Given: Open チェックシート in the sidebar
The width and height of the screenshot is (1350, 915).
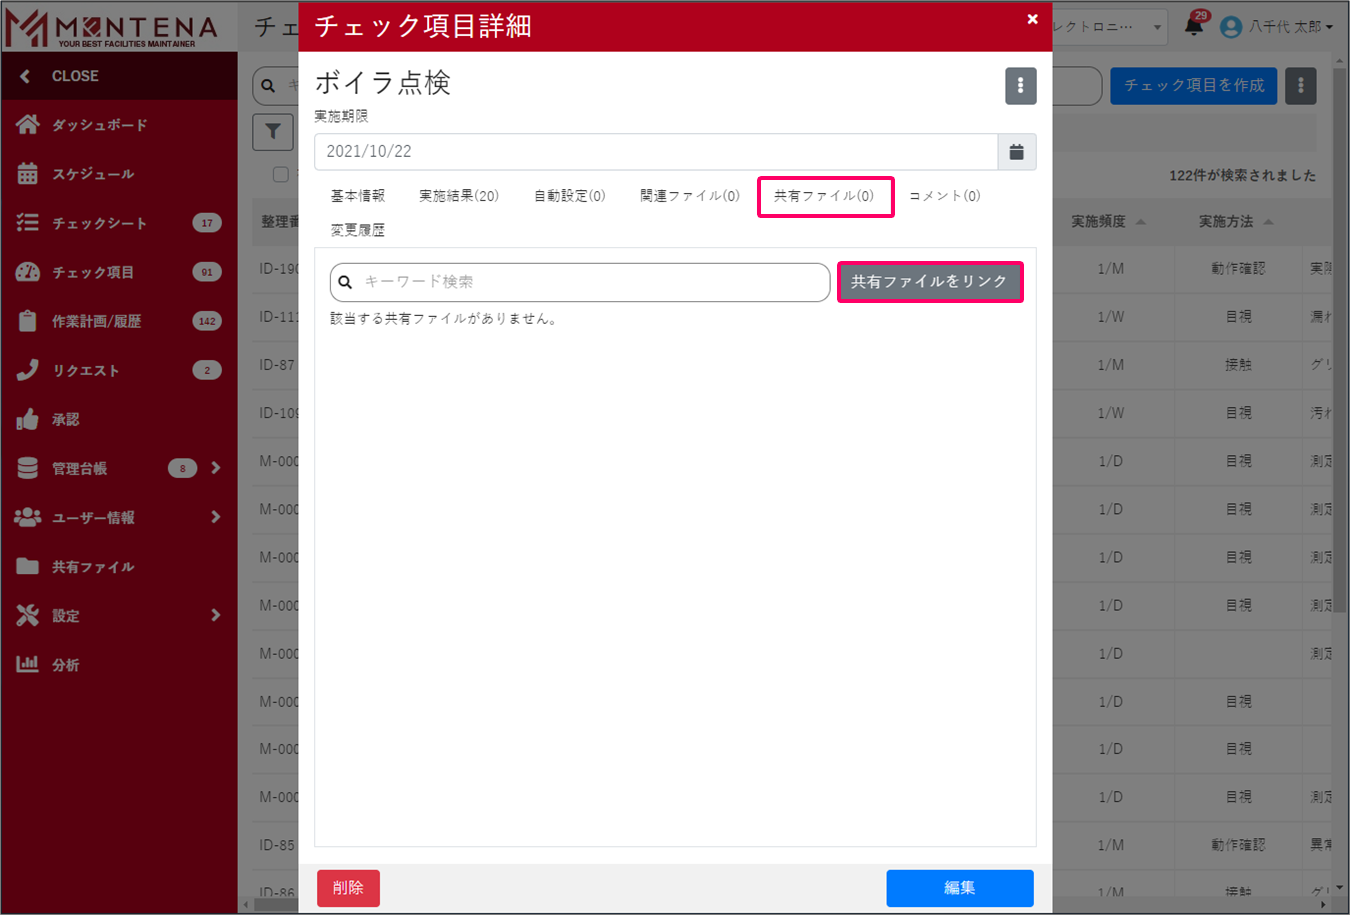Looking at the screenshot, I should (x=99, y=223).
